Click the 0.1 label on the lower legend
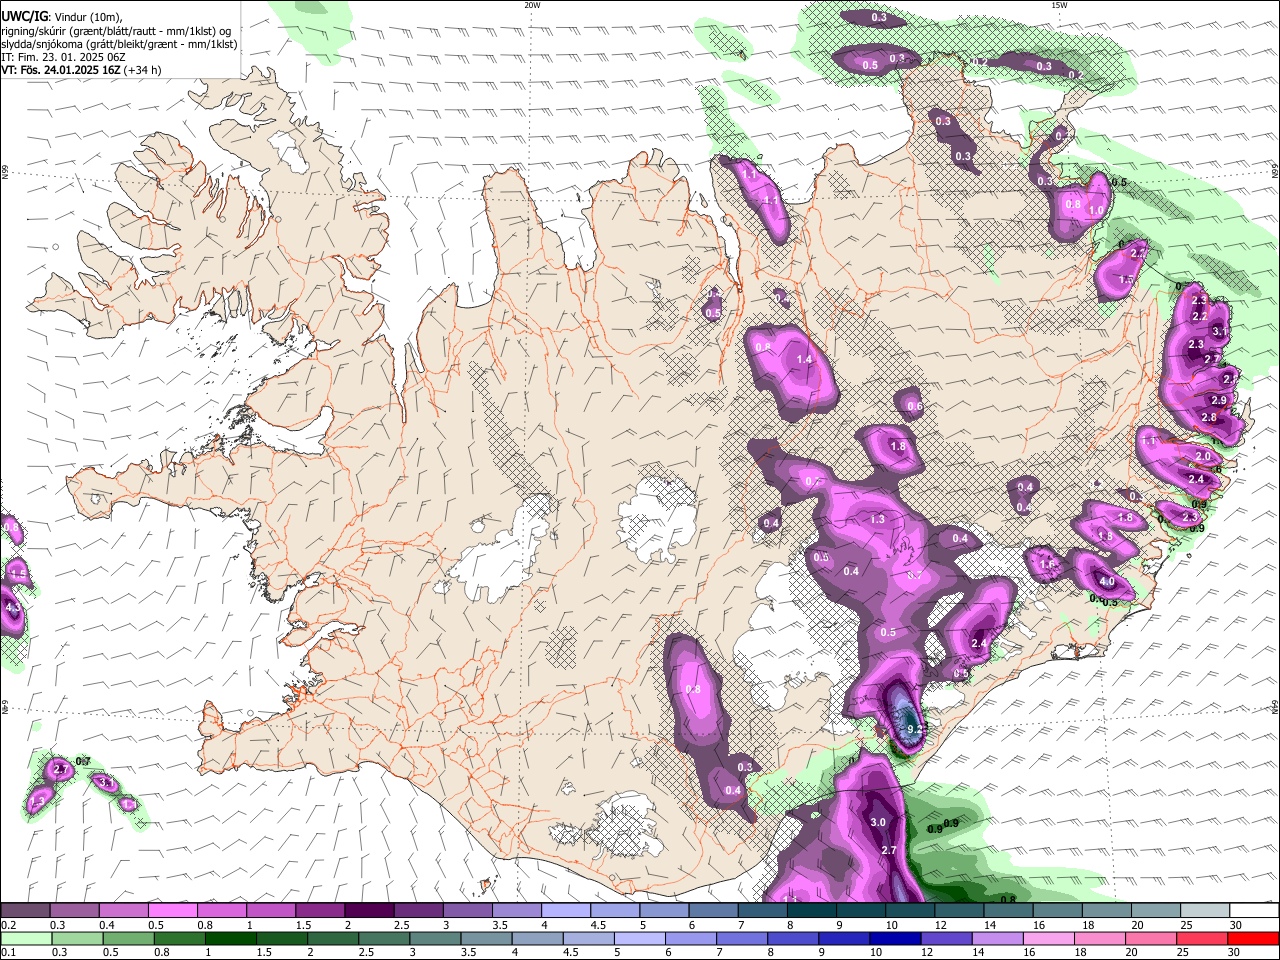Viewport: 1280px width, 960px height. tap(9, 952)
